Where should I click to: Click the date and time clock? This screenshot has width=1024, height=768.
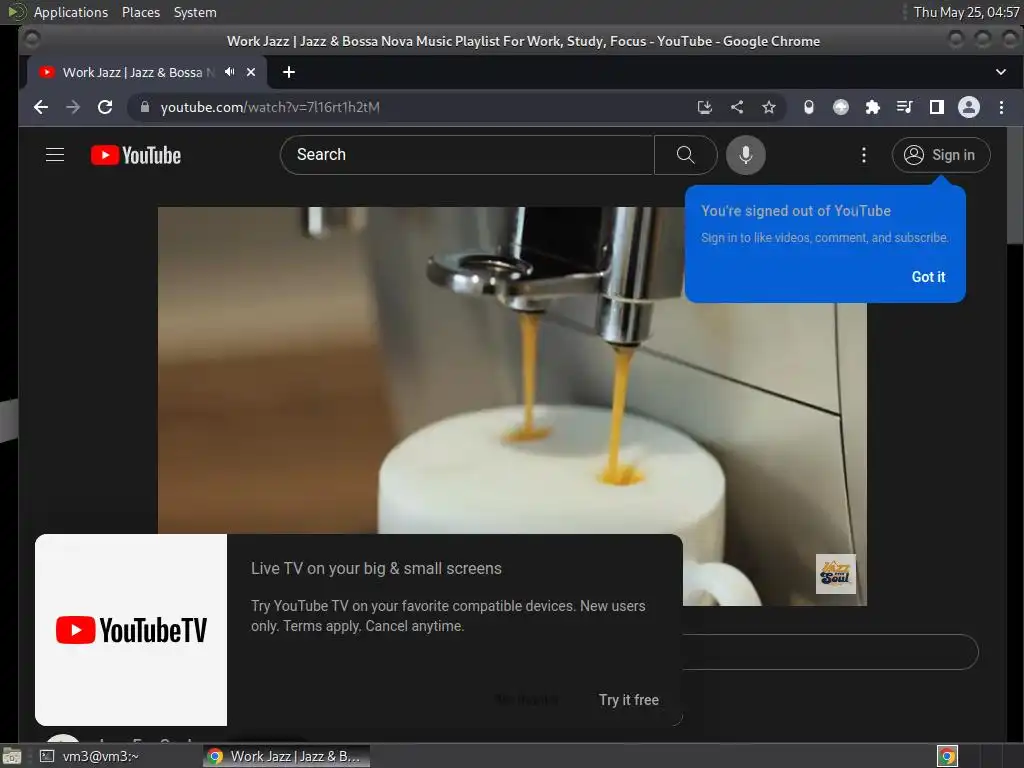coord(966,12)
